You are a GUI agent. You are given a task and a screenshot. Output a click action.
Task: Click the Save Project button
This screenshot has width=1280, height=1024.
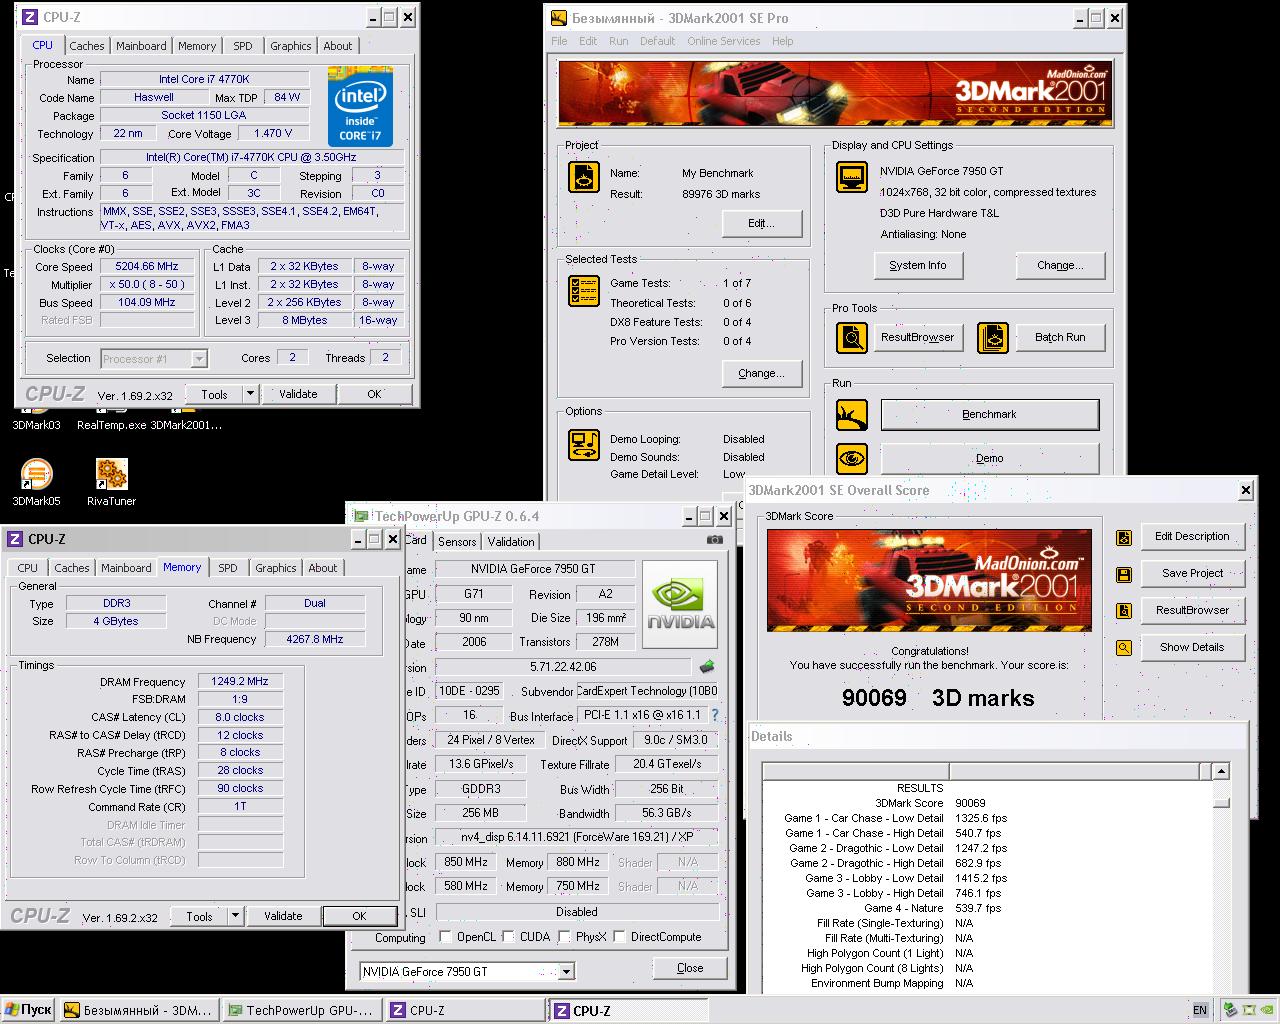(1192, 574)
